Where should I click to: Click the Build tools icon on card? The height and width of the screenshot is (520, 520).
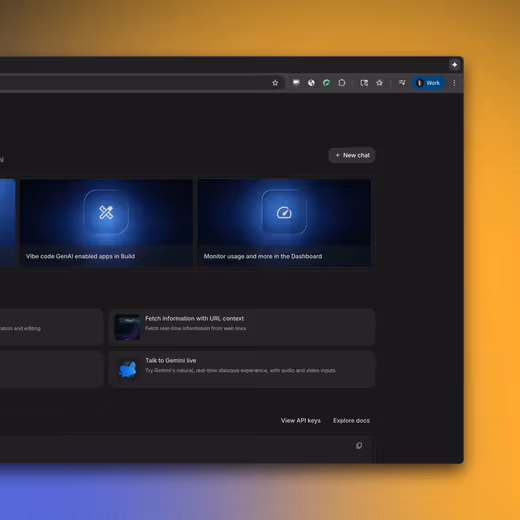pyautogui.click(x=106, y=212)
